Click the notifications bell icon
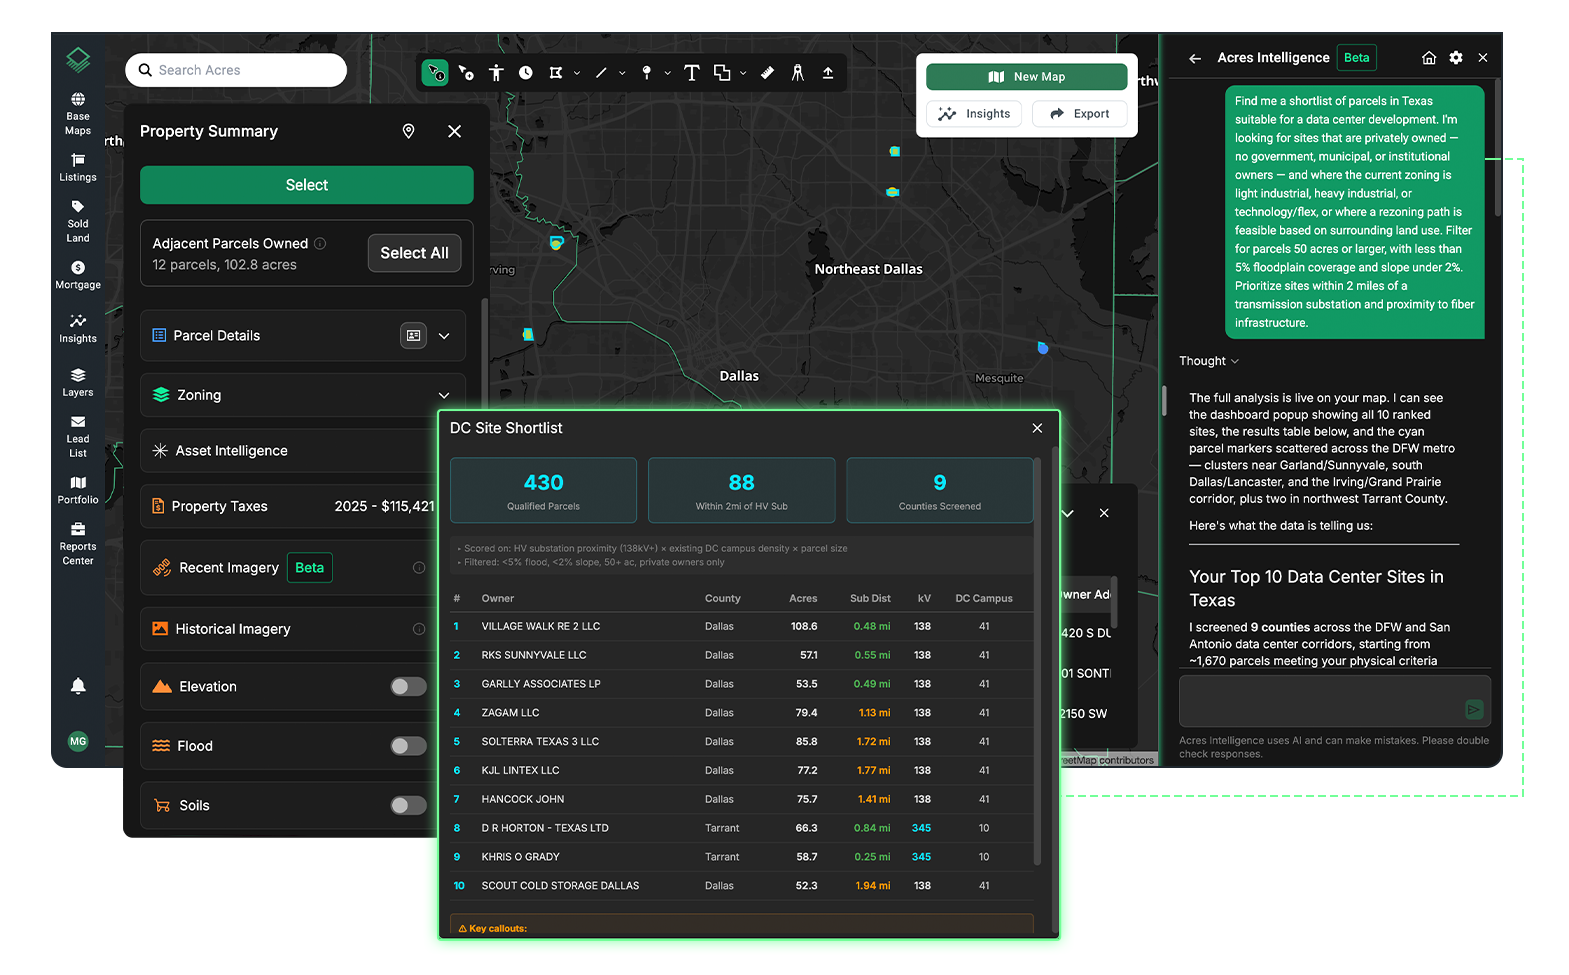Image resolution: width=1569 pixels, height=975 pixels. click(78, 686)
